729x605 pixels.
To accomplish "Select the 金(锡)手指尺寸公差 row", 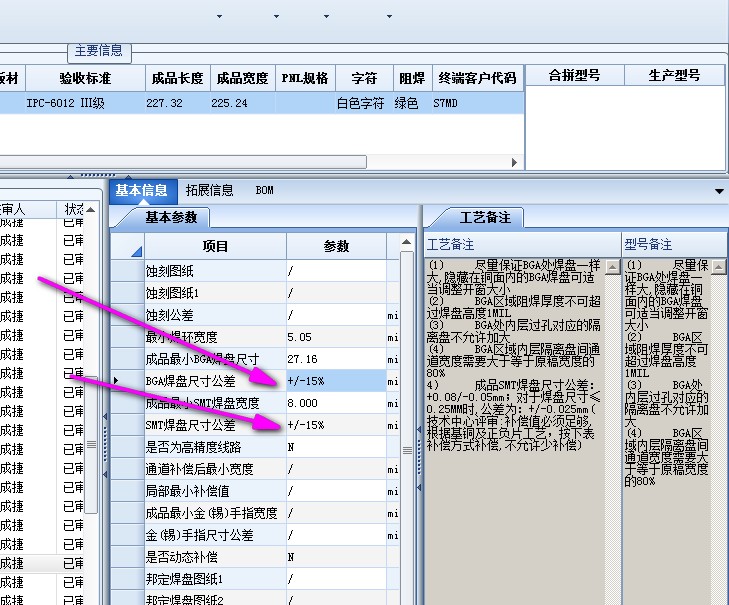I will click(x=255, y=535).
